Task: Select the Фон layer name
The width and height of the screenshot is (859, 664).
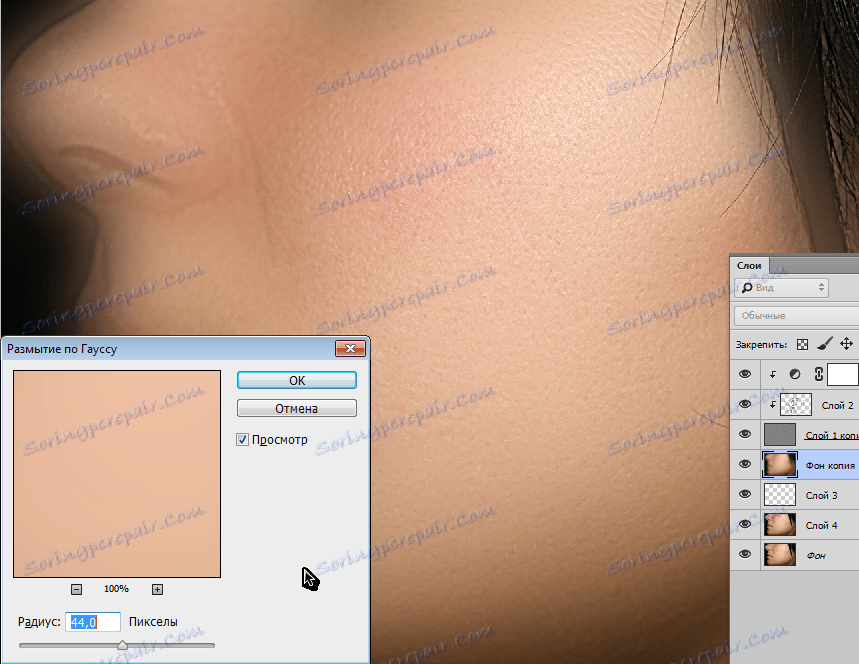Action: 816,556
